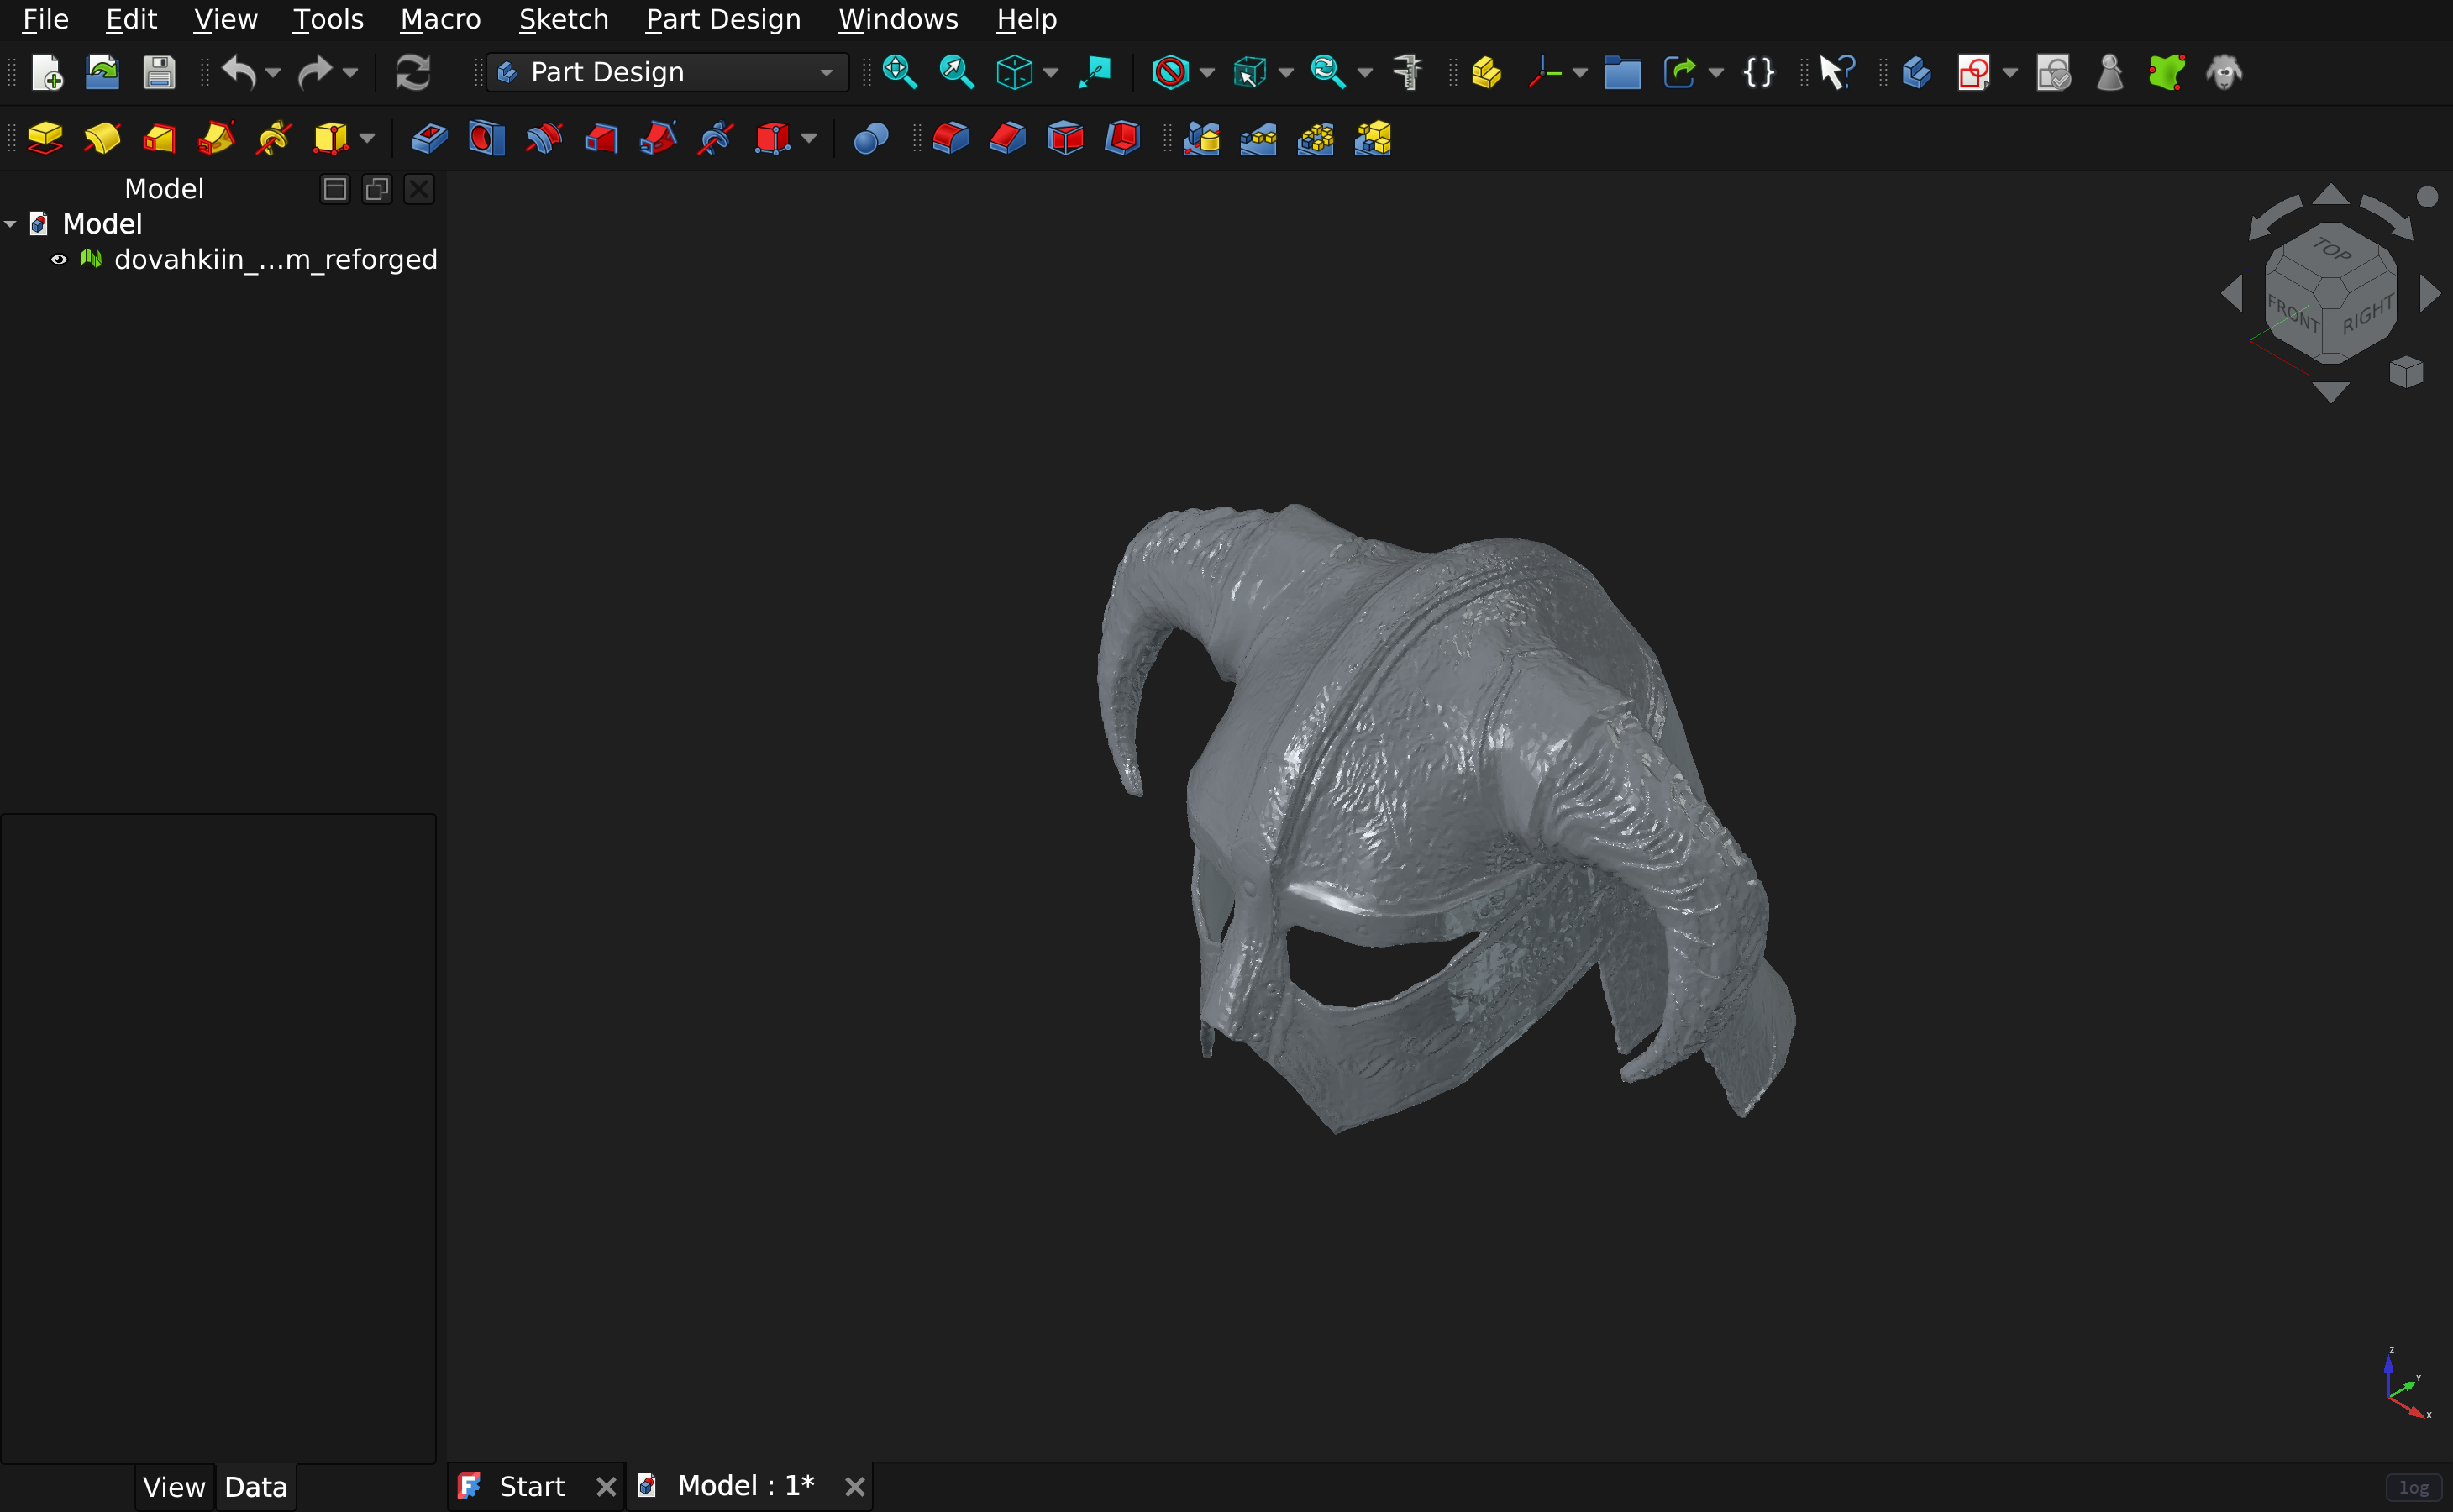The height and width of the screenshot is (1512, 2453).
Task: Create a new sketch icon
Action: coord(1974,73)
